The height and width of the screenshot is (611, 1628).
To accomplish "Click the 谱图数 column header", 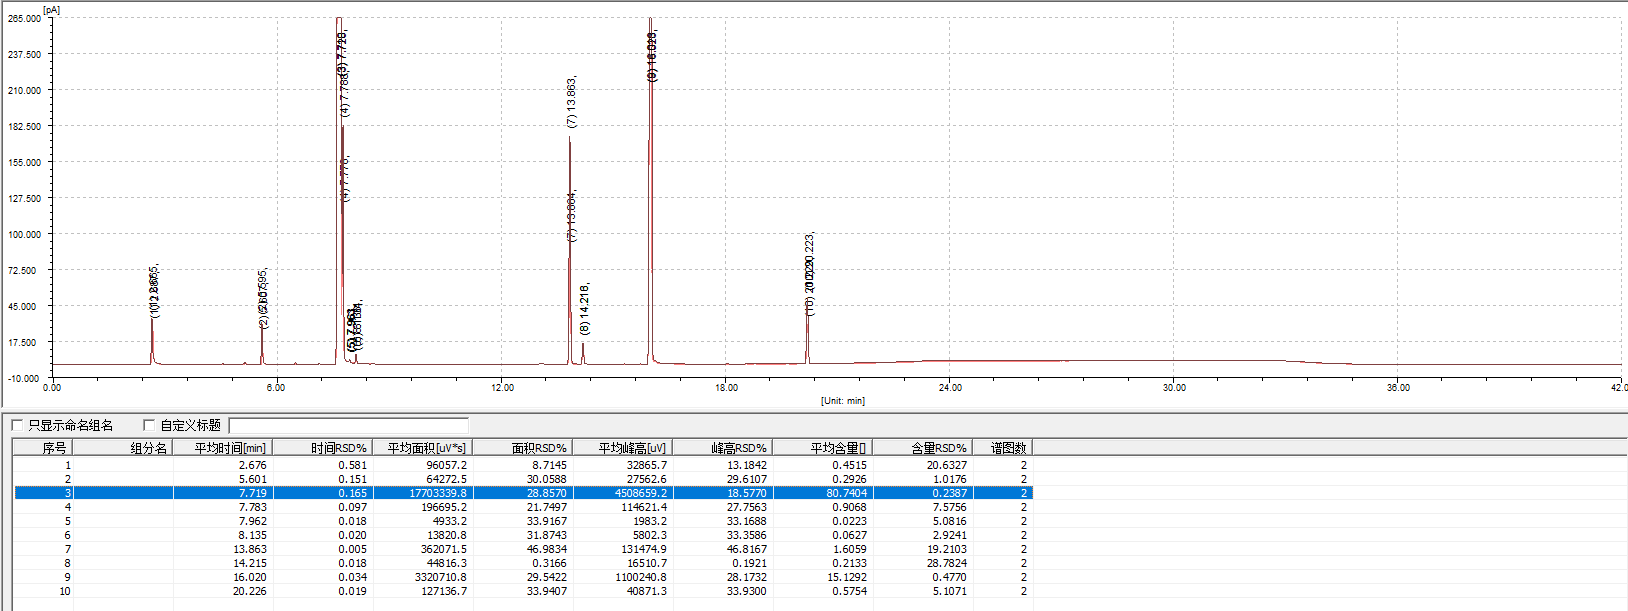I will [x=1002, y=448].
